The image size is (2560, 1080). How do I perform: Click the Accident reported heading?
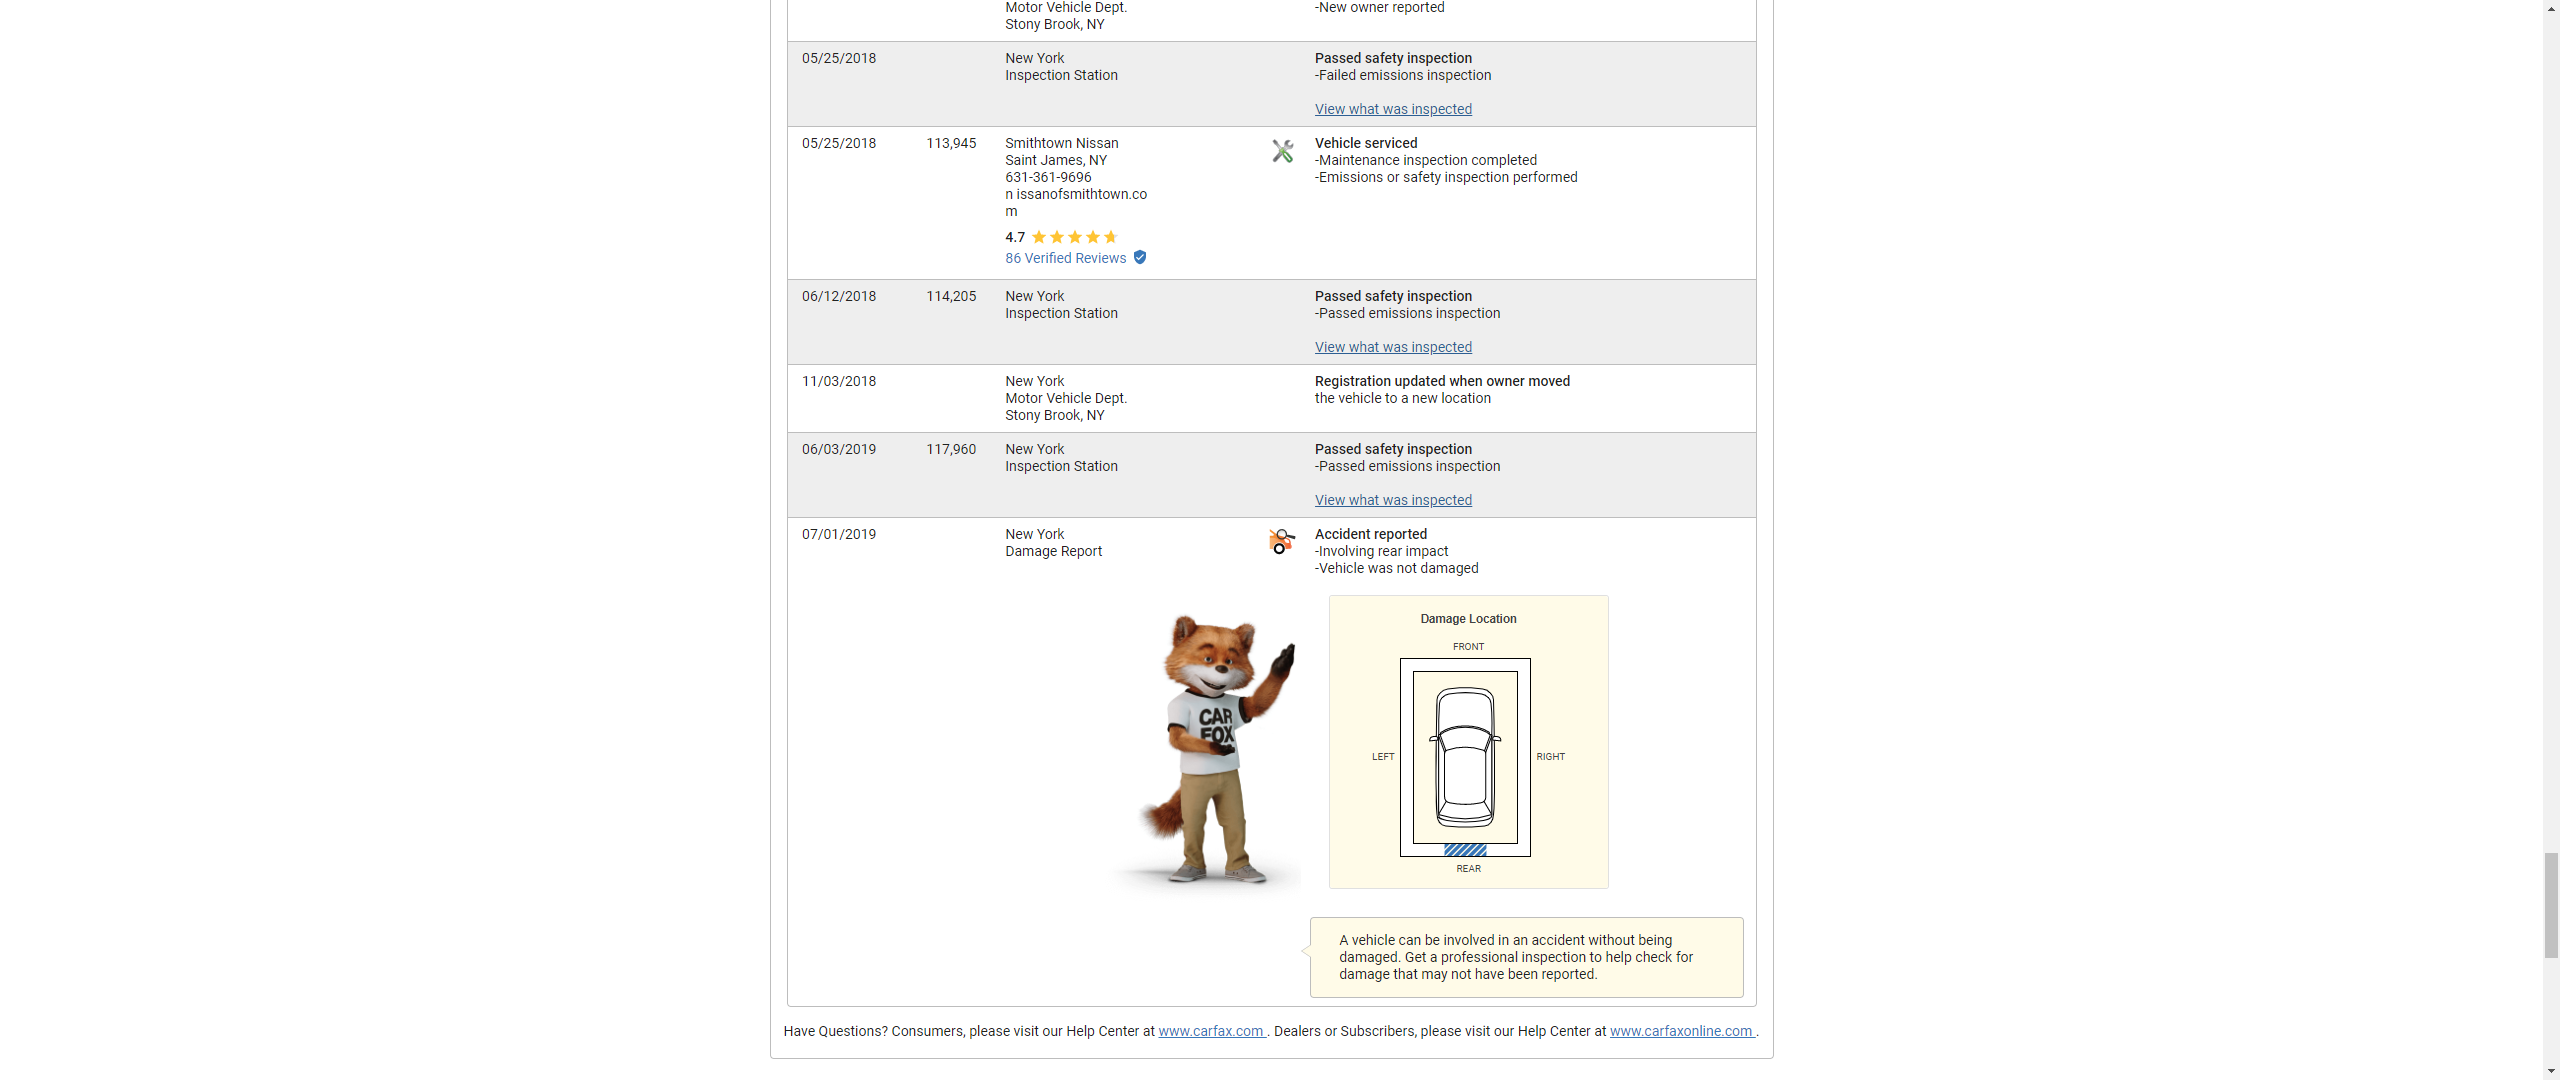click(1370, 534)
